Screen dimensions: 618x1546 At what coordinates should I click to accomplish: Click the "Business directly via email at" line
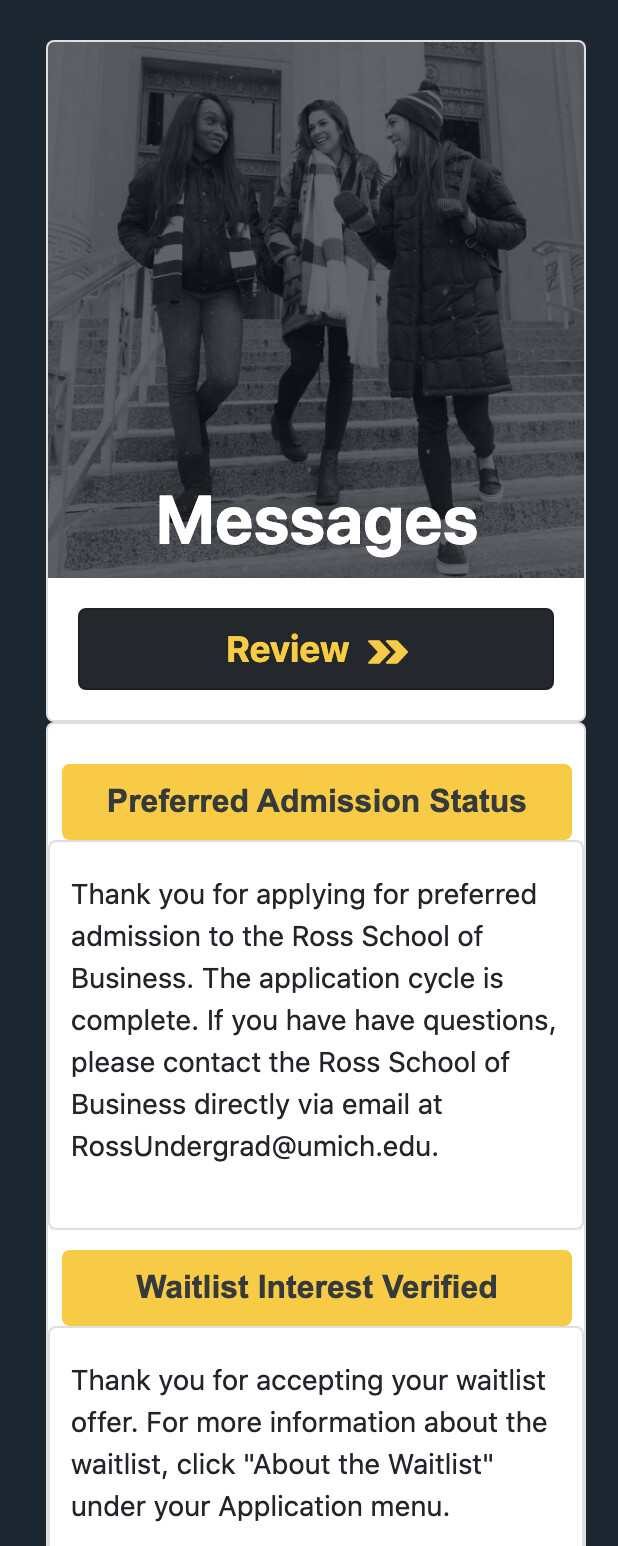click(x=256, y=1104)
